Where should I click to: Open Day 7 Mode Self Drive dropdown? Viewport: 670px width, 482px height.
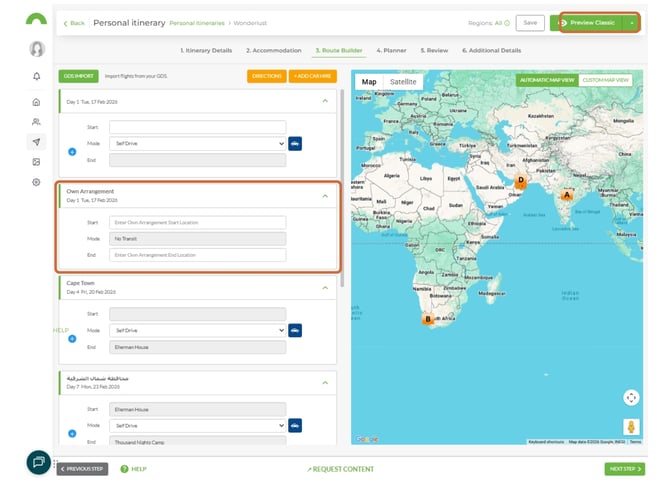197,426
